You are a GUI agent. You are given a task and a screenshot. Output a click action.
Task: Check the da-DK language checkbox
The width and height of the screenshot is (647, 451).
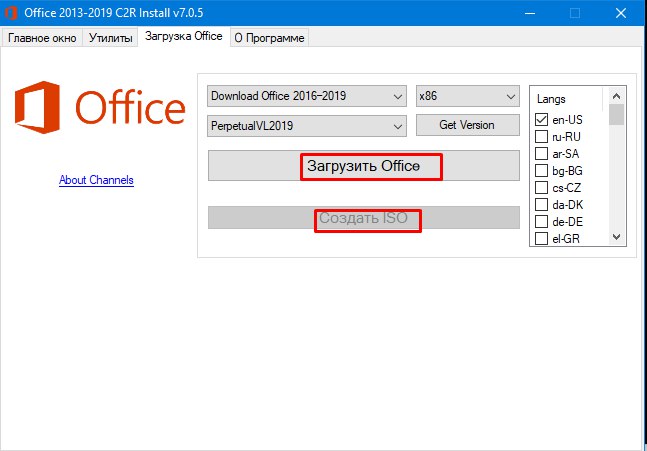541,205
